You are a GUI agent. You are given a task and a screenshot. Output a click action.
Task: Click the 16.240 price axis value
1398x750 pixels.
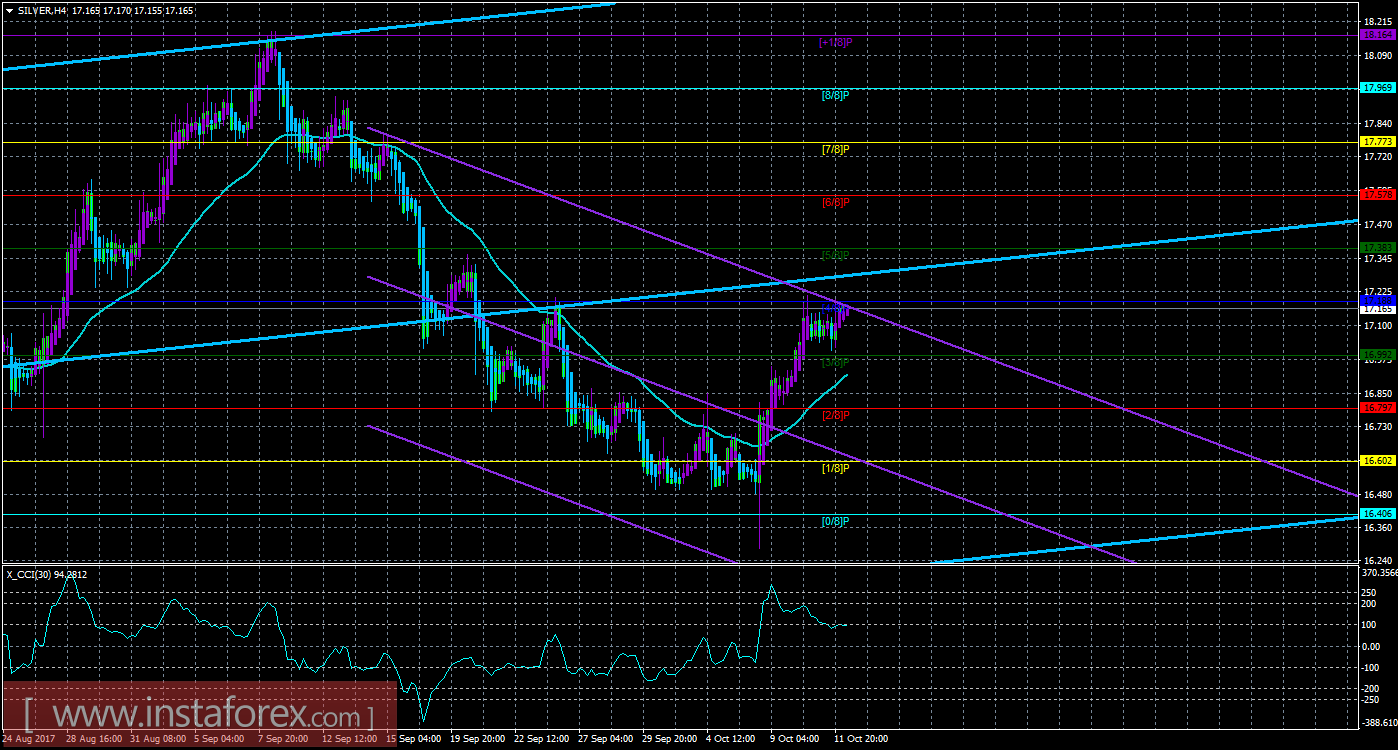[1378, 561]
